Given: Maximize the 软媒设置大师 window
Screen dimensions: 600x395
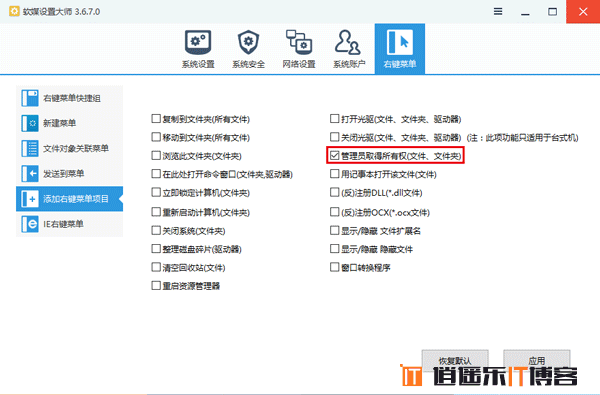Looking at the screenshot, I should coord(552,12).
